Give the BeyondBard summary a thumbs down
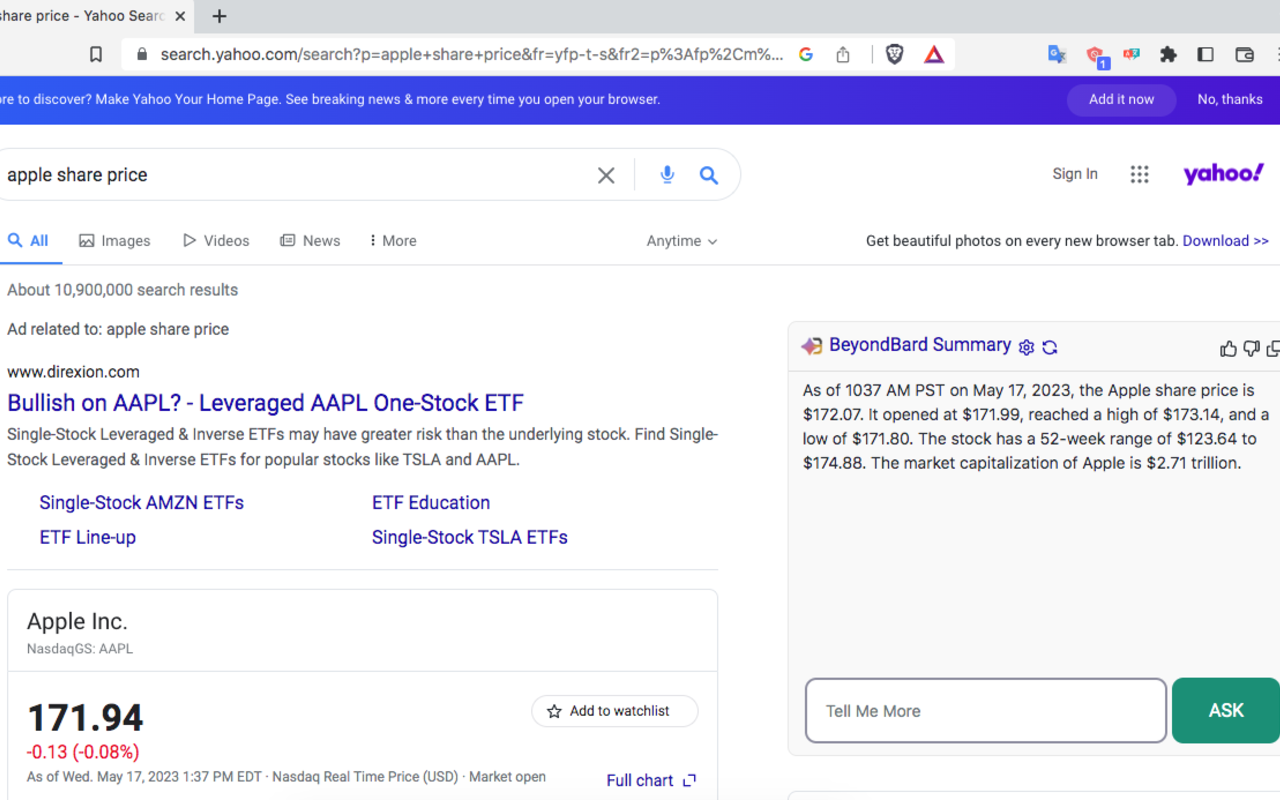 [1251, 348]
